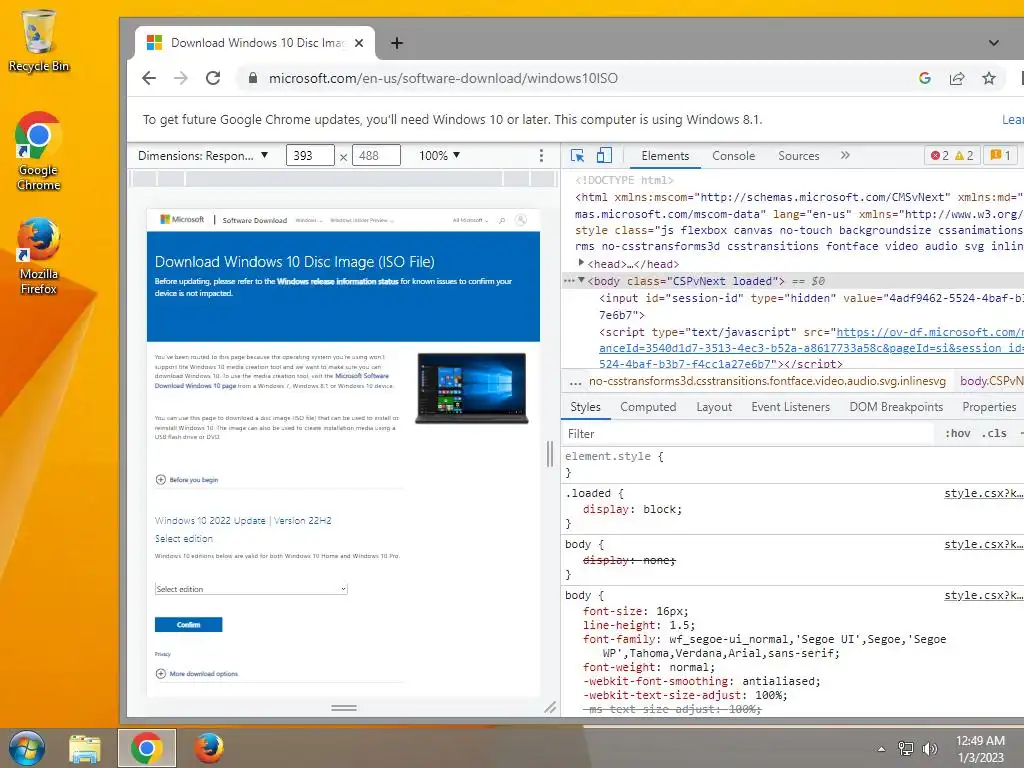
Task: Click the blue Confirm button
Action: pyautogui.click(x=189, y=625)
